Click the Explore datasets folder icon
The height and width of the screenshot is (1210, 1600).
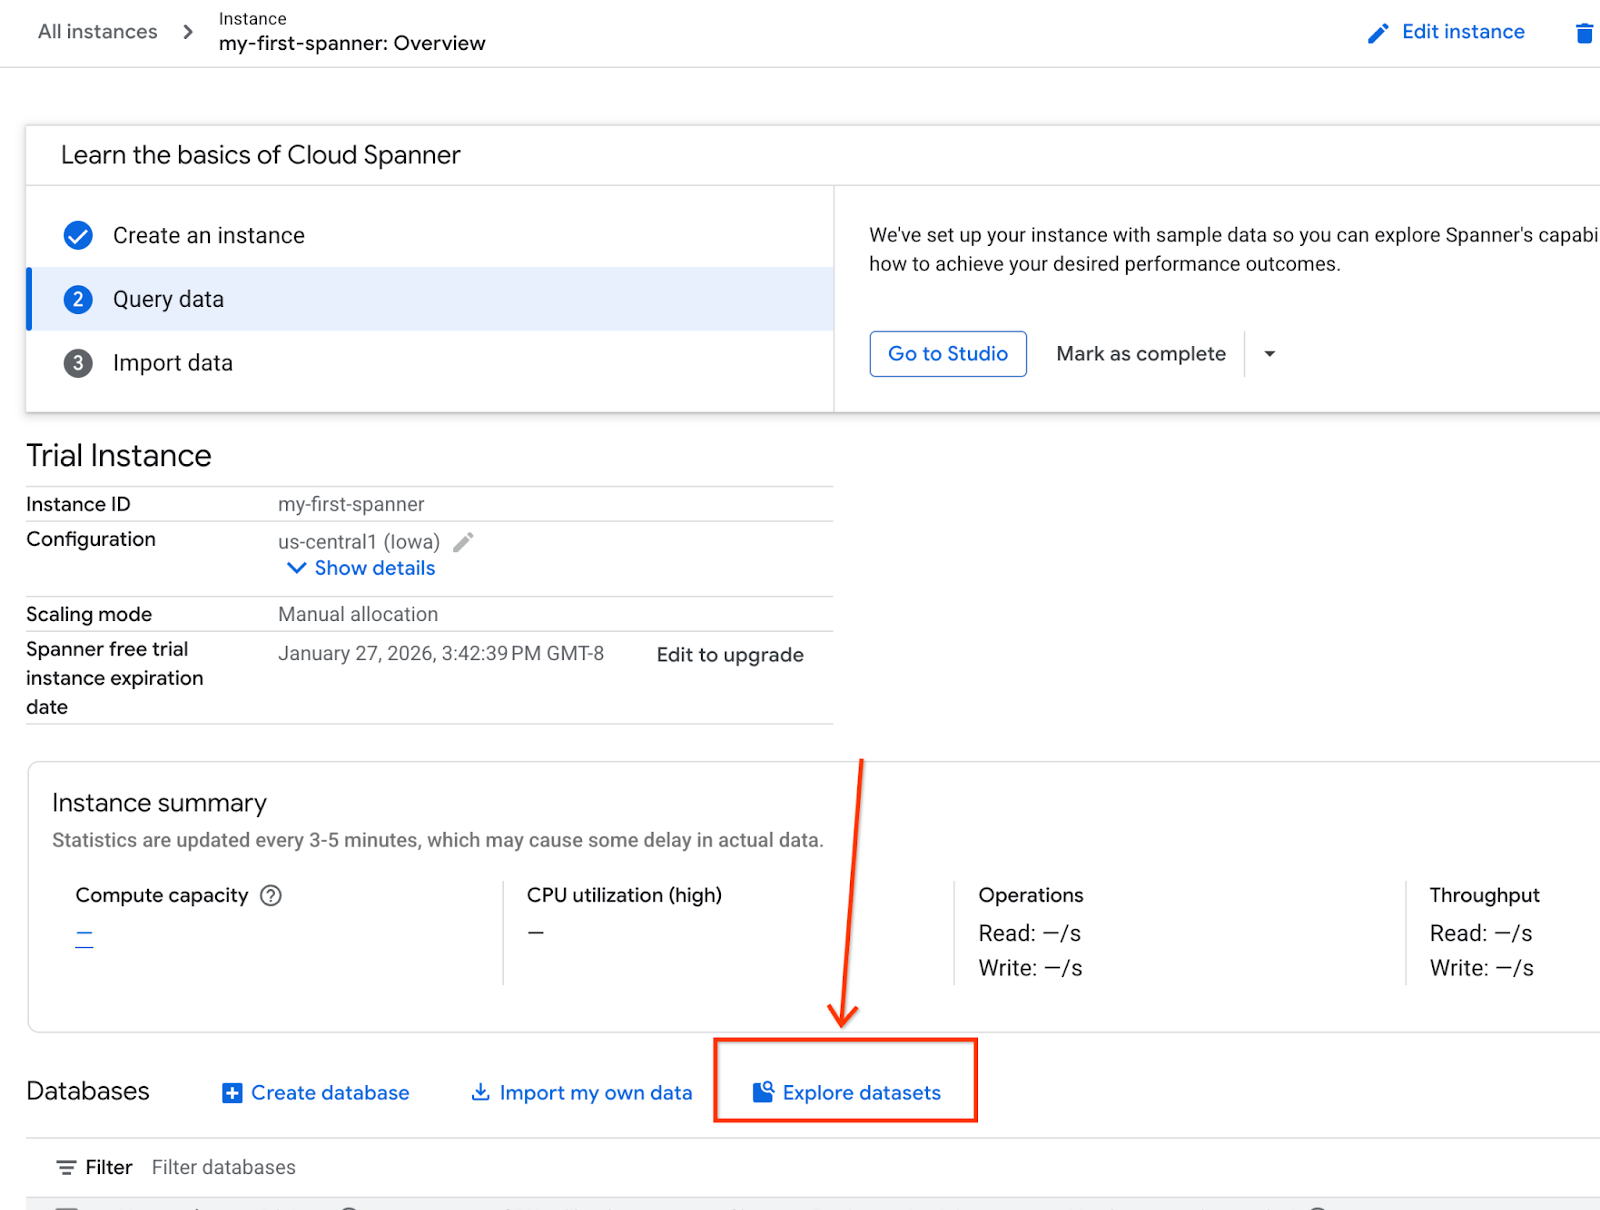coord(763,1092)
